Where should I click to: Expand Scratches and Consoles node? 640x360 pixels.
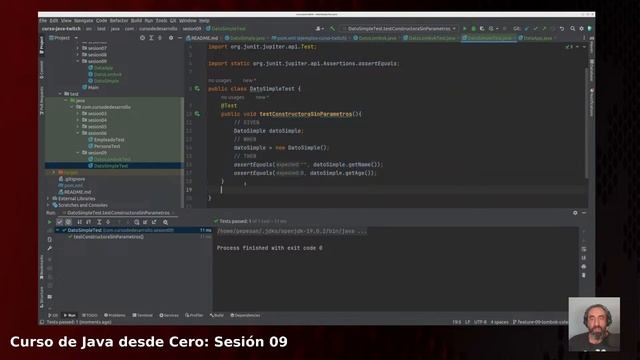click(49, 205)
